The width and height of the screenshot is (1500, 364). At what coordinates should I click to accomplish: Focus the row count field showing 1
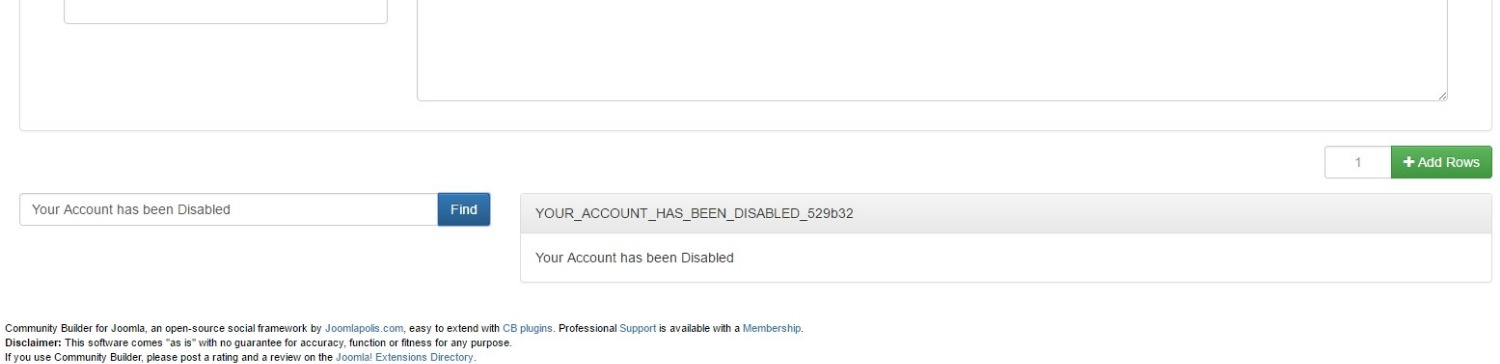[1358, 162]
